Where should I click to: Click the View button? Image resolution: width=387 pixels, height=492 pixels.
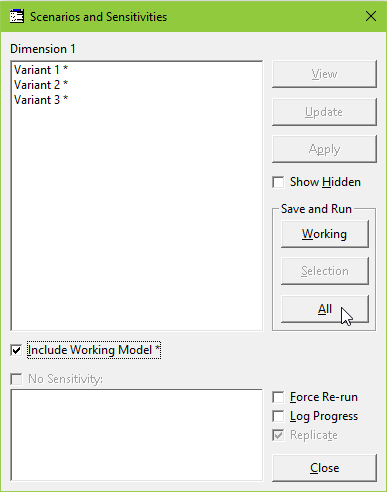pos(324,74)
